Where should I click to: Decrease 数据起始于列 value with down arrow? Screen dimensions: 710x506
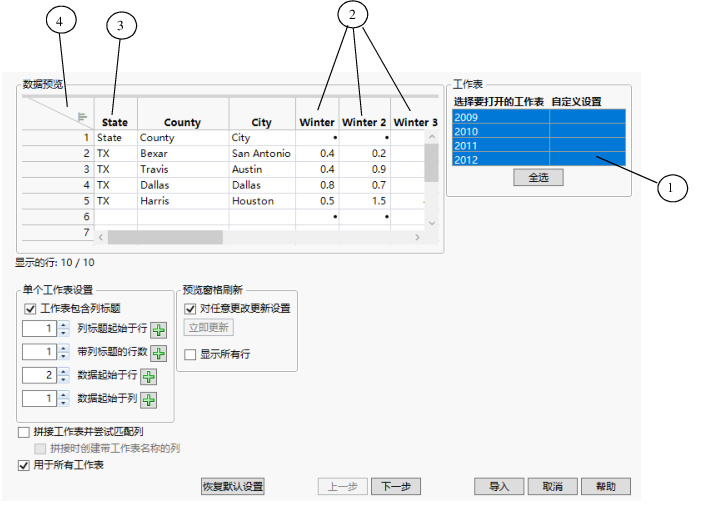coord(63,403)
